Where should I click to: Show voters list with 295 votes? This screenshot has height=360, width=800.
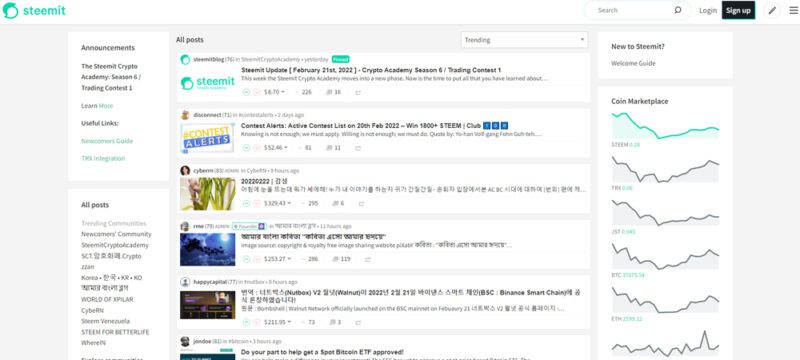(x=311, y=203)
